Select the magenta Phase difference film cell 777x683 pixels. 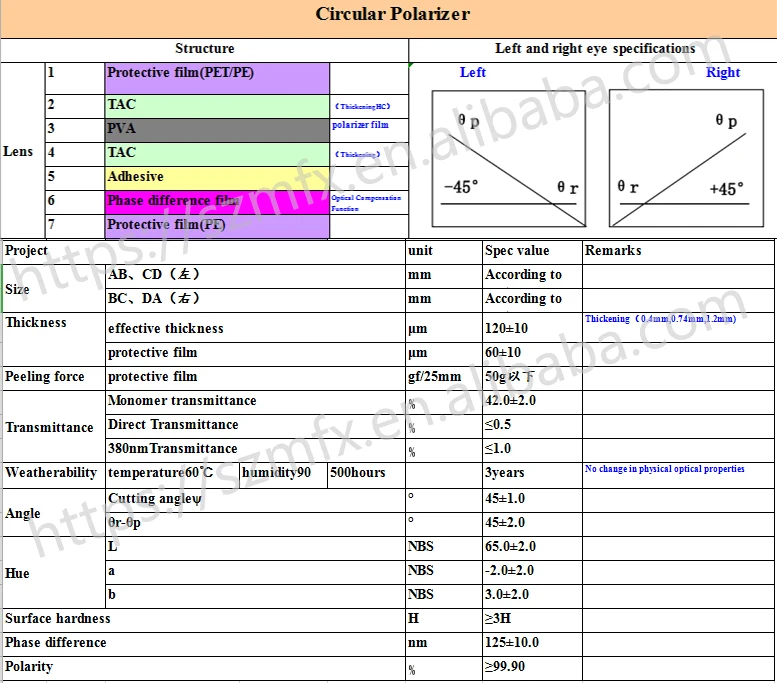(217, 201)
